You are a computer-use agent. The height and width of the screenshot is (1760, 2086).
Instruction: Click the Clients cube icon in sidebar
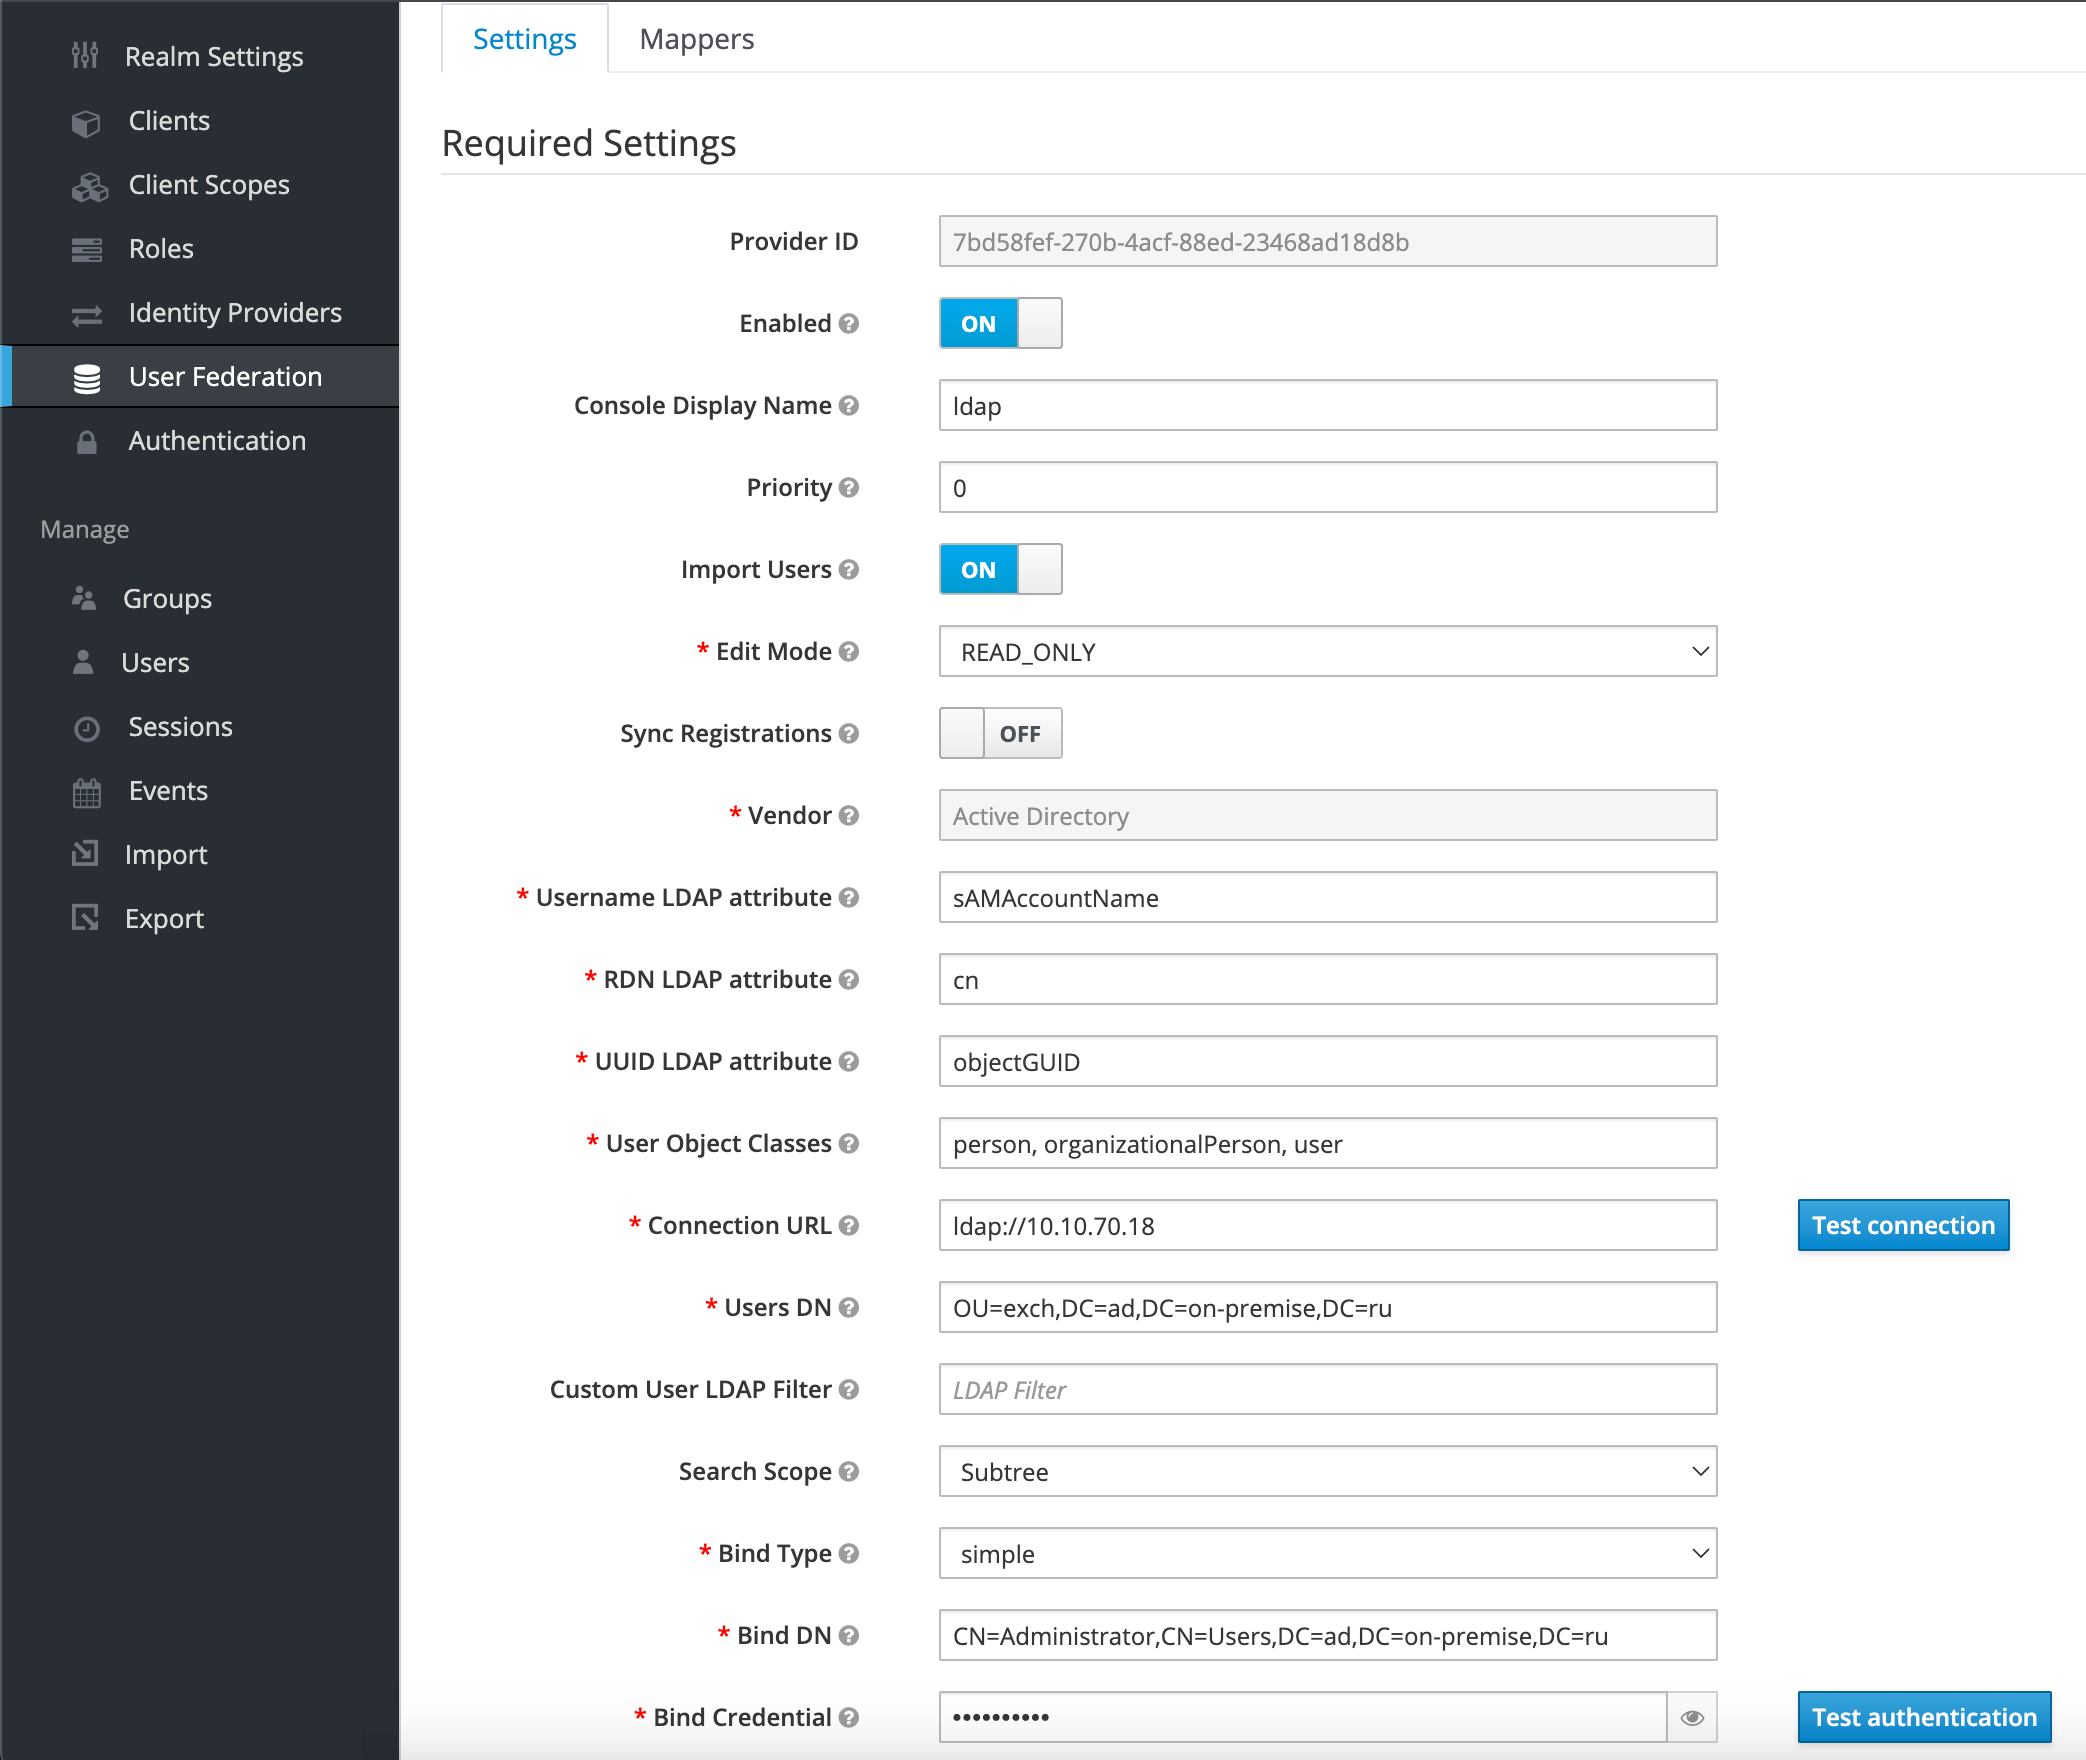point(86,122)
